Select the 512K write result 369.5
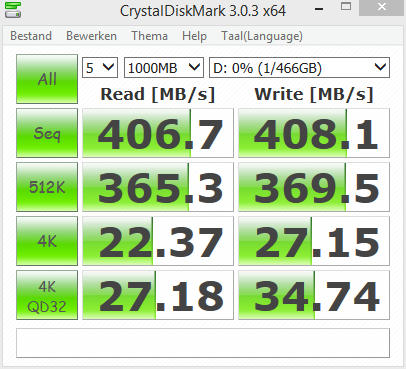This screenshot has height=369, width=406. (314, 187)
